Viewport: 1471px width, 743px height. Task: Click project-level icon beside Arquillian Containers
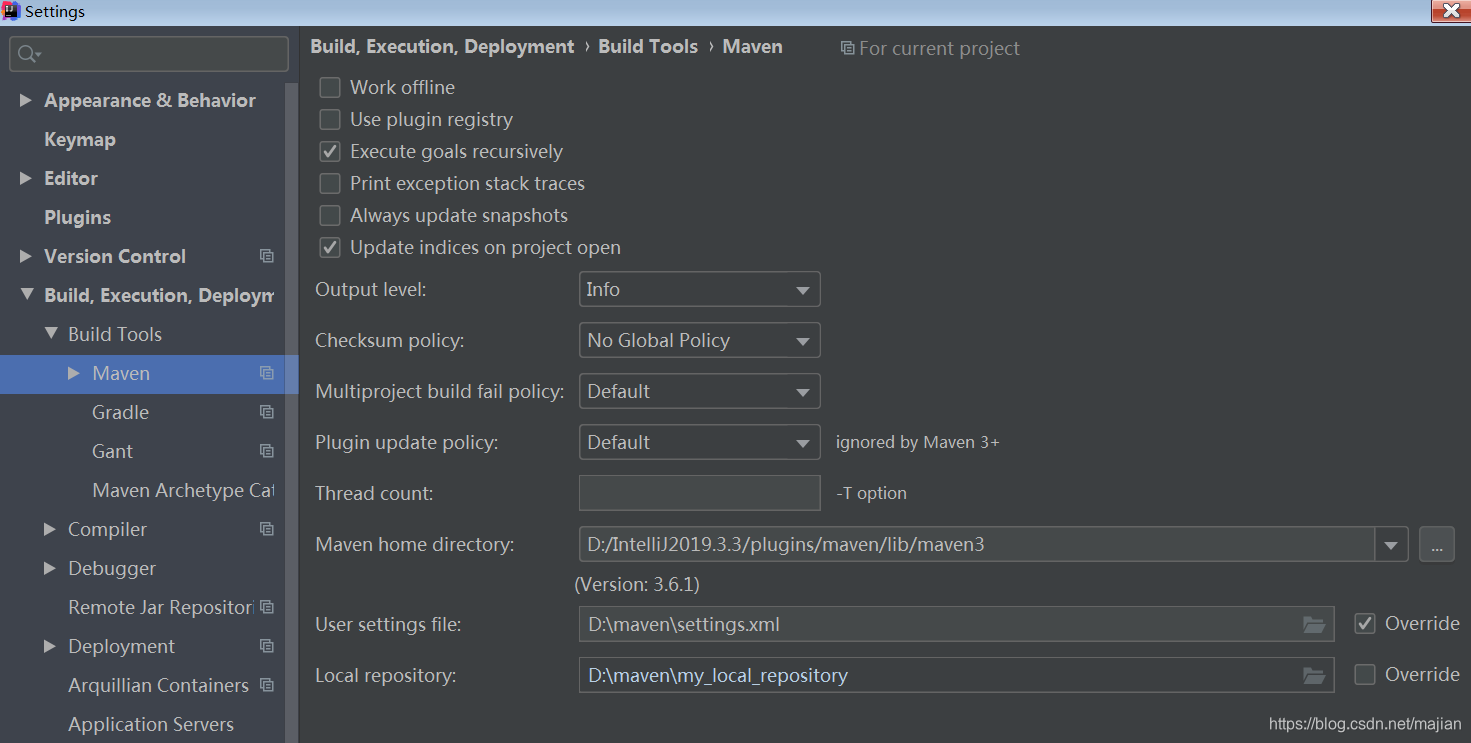click(267, 685)
